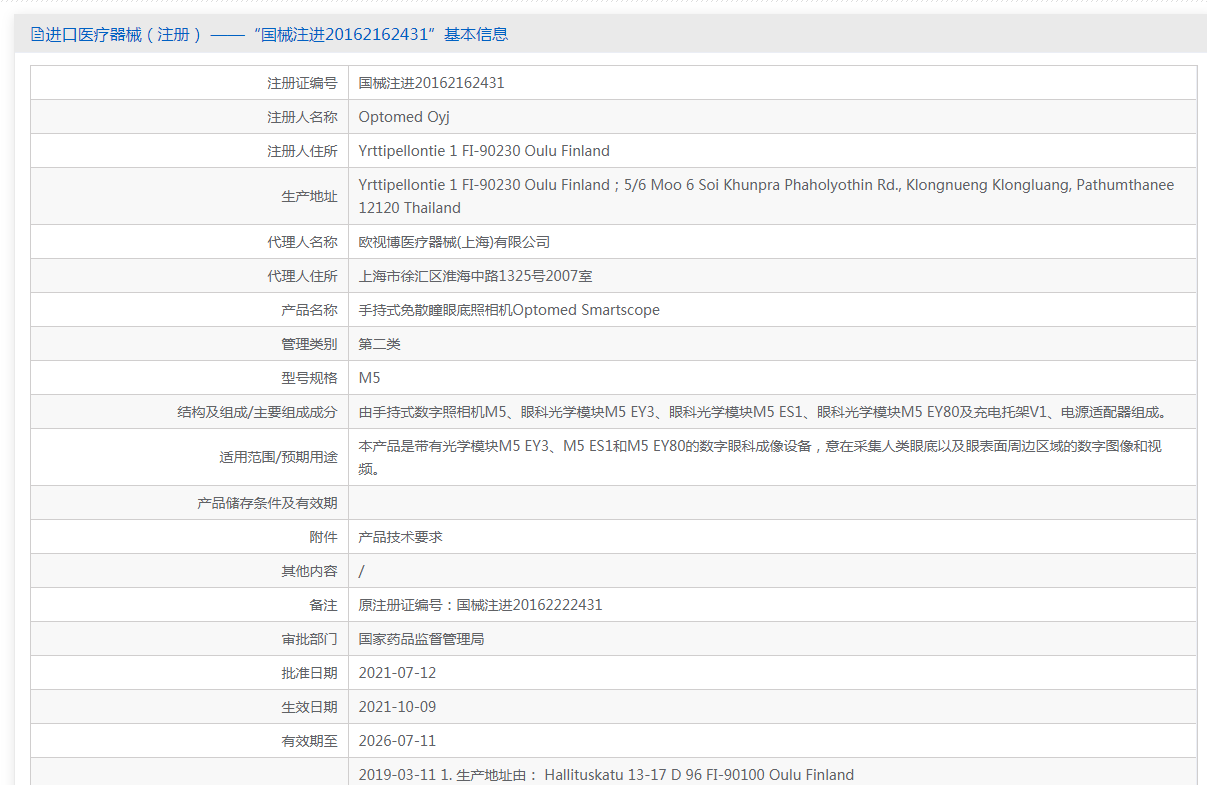Viewport: 1207px width, 785px height.
Task: Click the 产品名称 label
Action: (x=309, y=310)
